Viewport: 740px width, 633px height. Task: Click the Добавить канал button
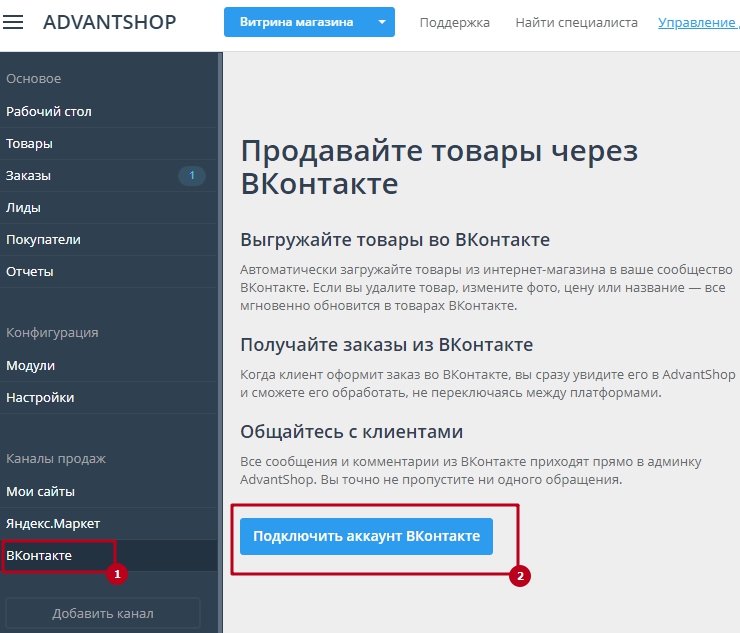(x=103, y=614)
